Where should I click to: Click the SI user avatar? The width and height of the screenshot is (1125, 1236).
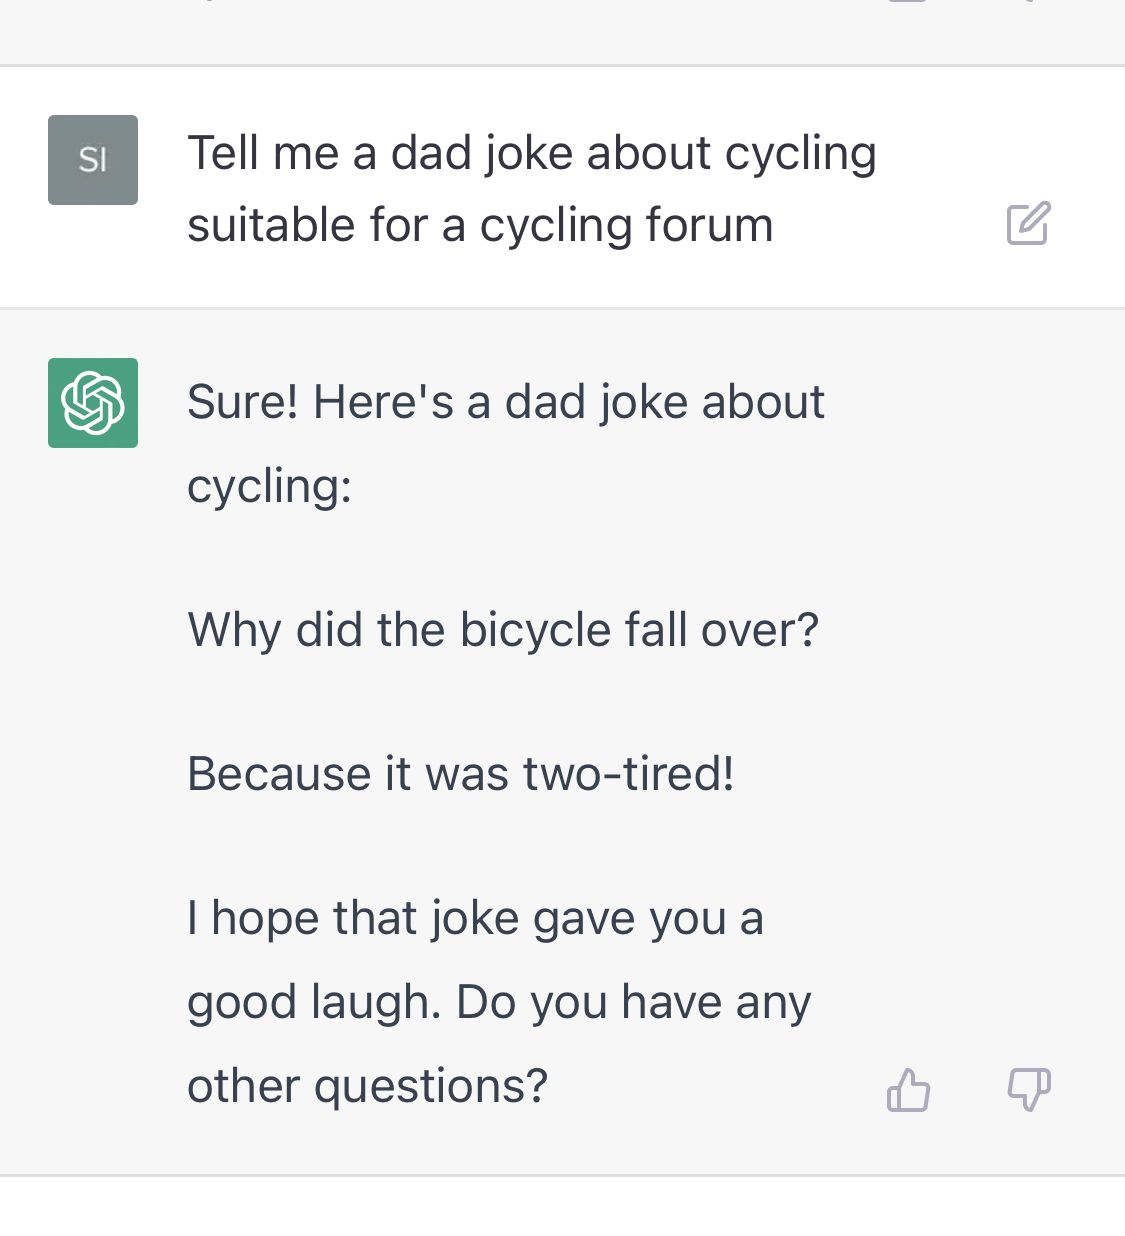pyautogui.click(x=93, y=160)
